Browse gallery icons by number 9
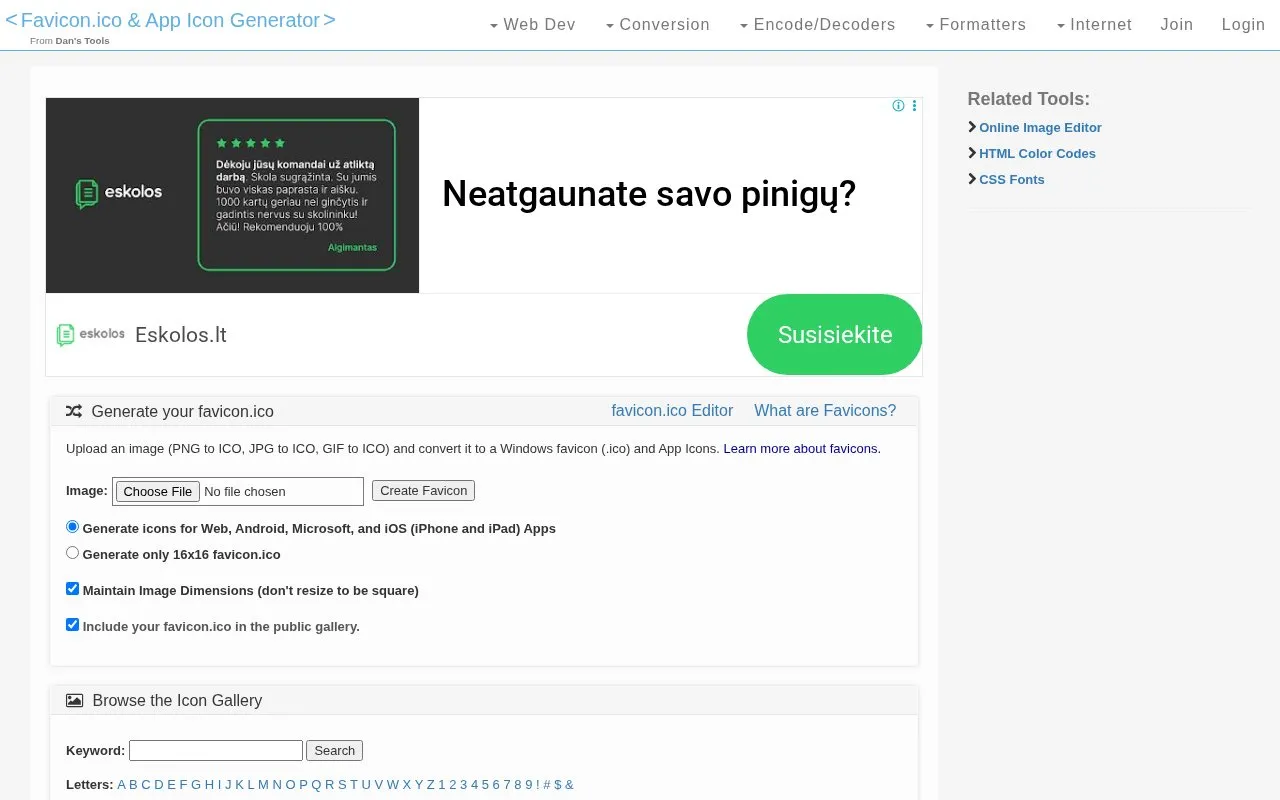 click(x=528, y=785)
